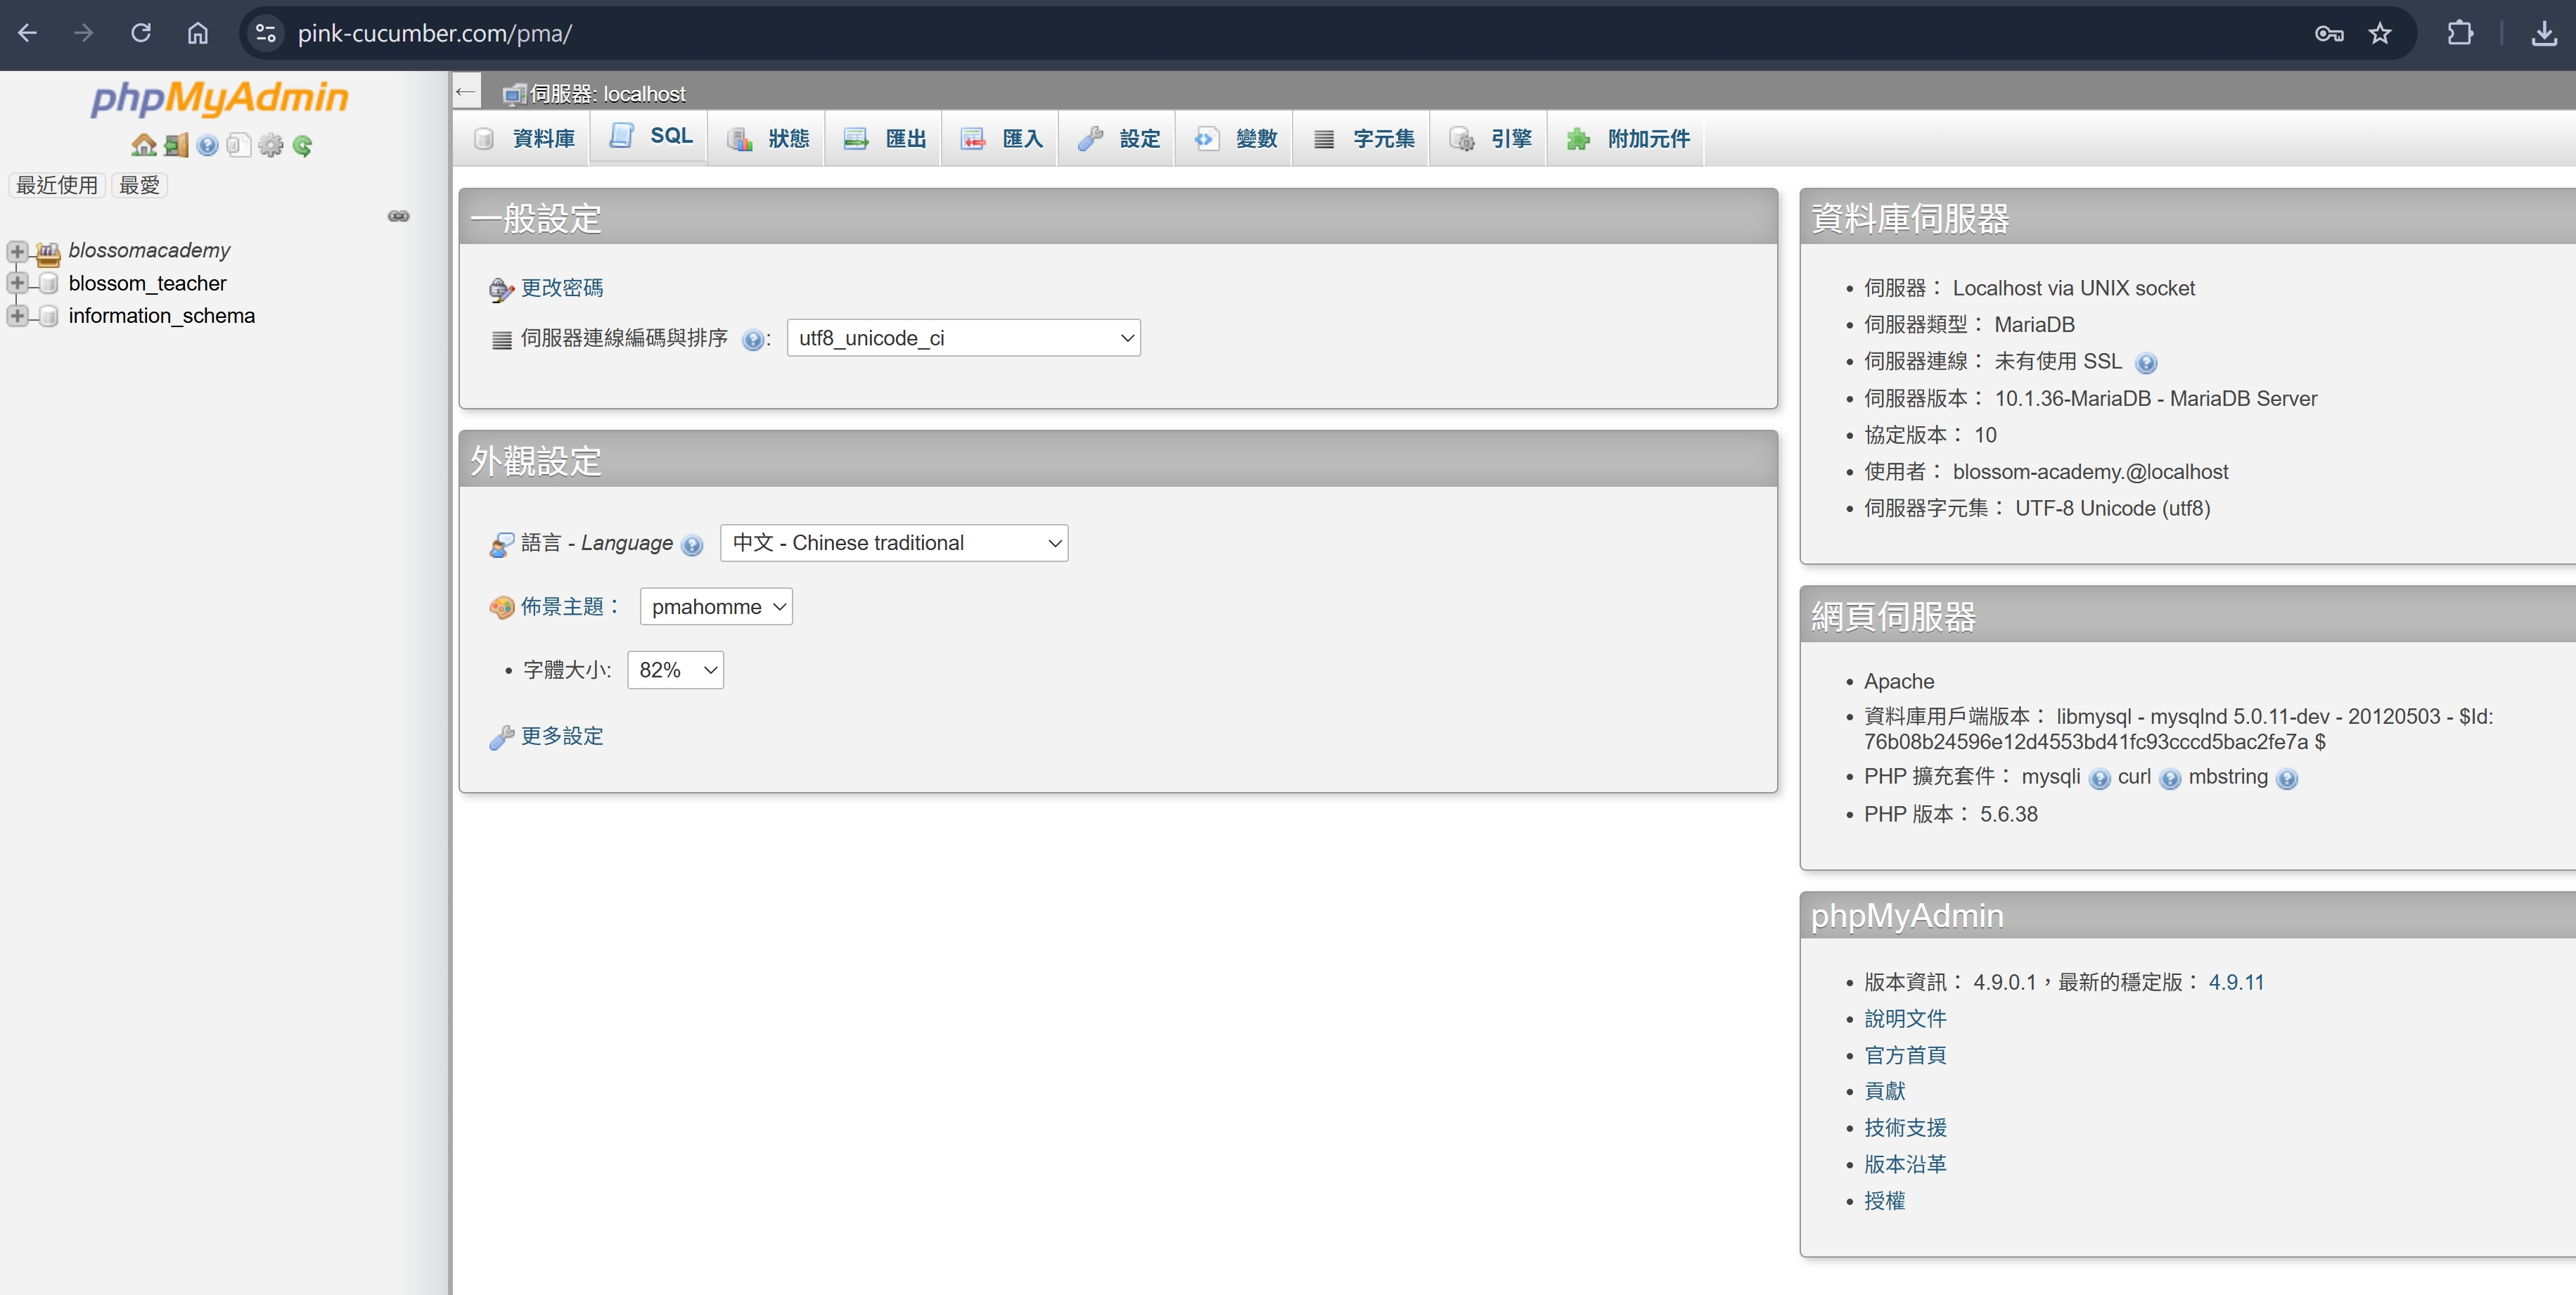
Task: Click help icon beside 伺服器連線編碼與排序
Action: [753, 340]
